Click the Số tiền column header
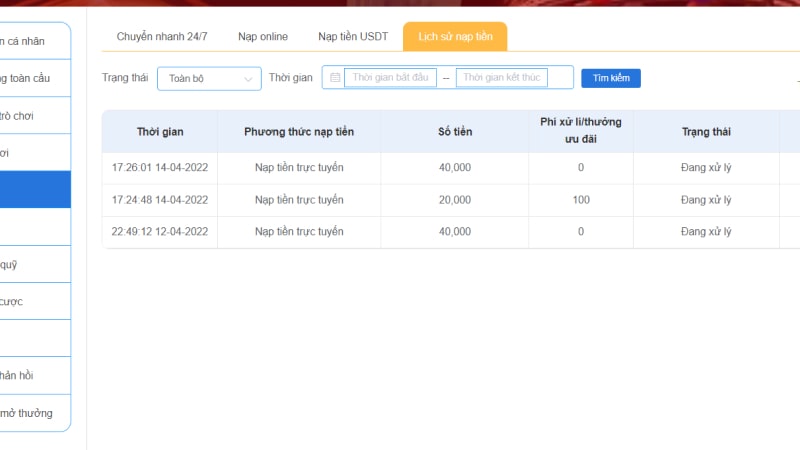 [x=455, y=132]
